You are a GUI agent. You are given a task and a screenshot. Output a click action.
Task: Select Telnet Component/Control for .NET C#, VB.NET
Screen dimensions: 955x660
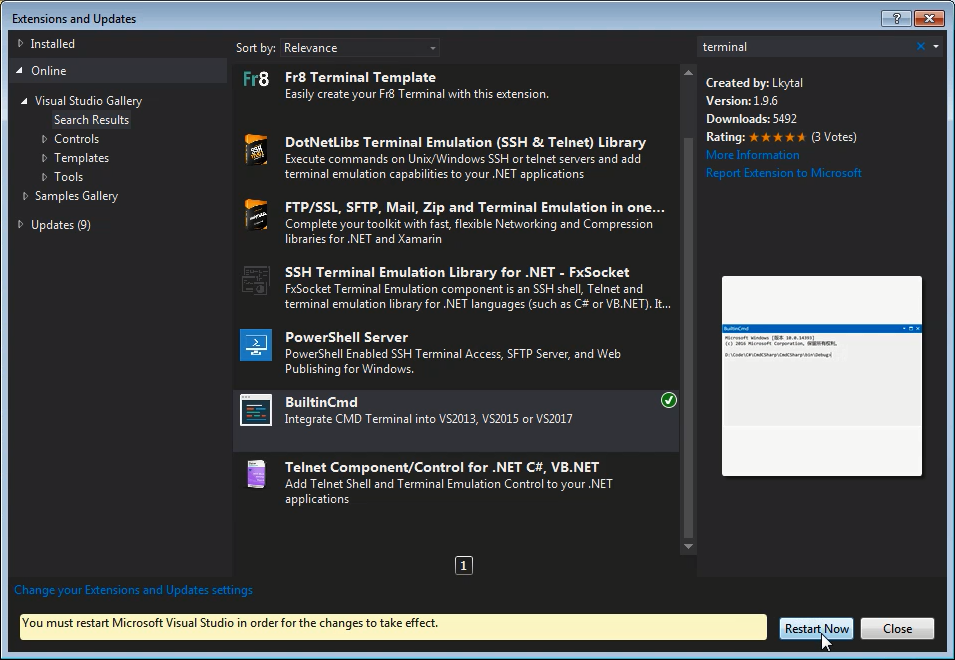tap(442, 467)
